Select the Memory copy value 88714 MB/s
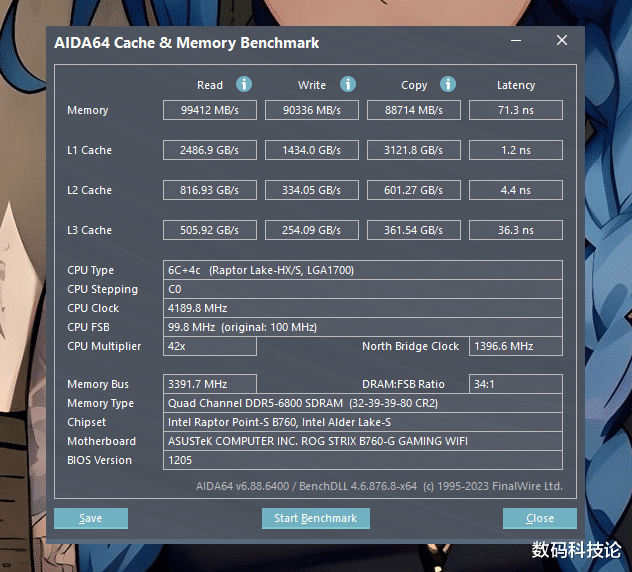The image size is (632, 572). [x=414, y=110]
